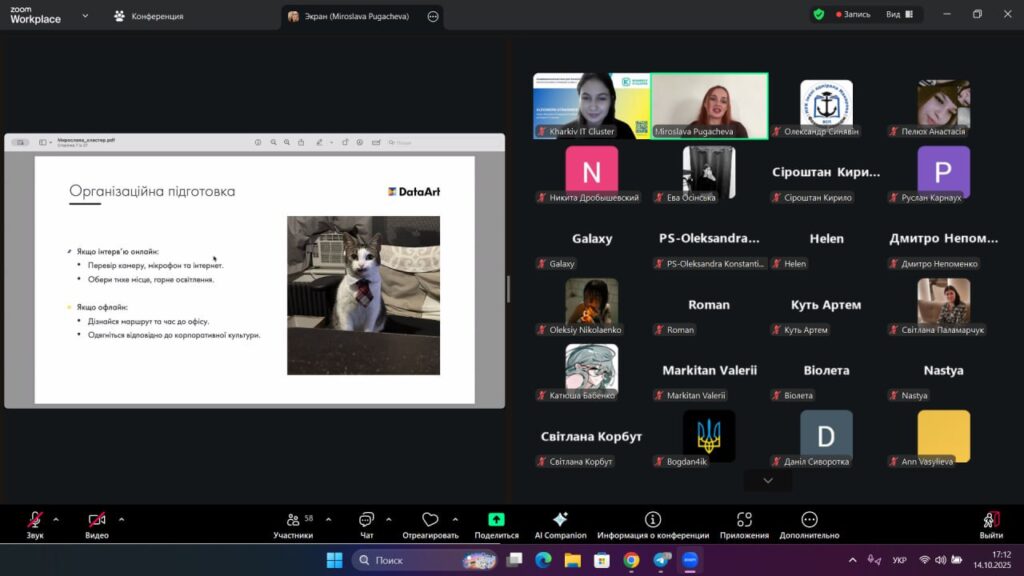Expand audio options arrow next to Звук

[x=56, y=519]
